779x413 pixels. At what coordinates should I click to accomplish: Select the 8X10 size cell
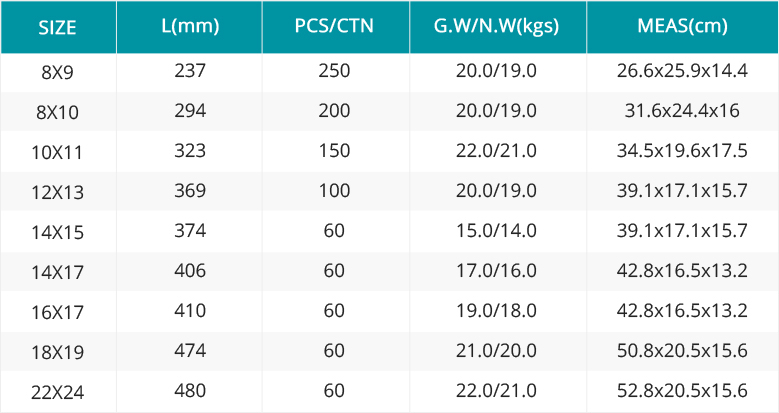pos(58,112)
